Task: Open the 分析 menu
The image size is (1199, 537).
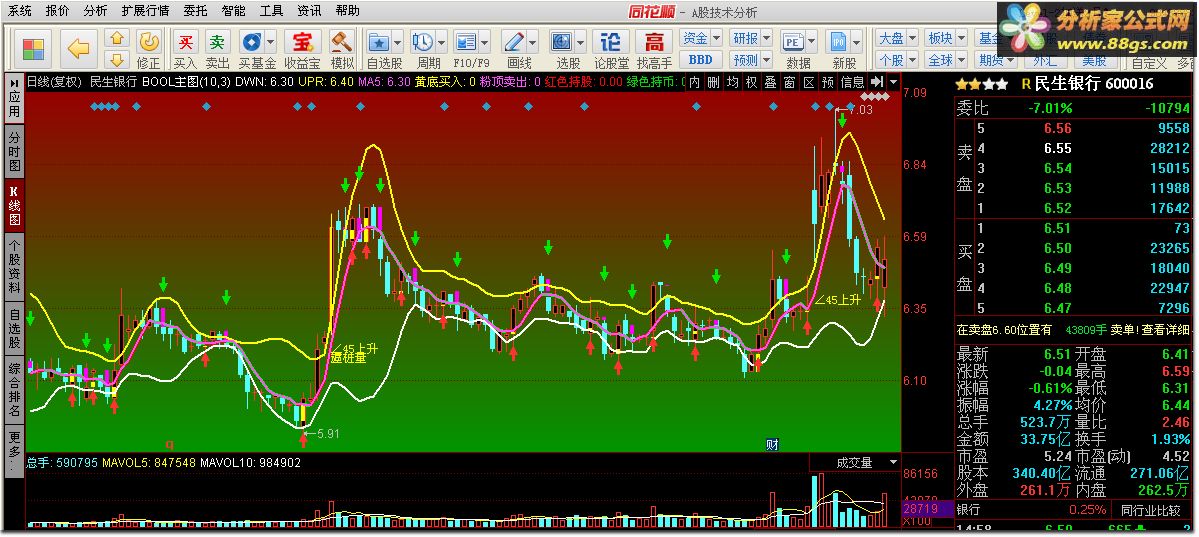Action: click(96, 11)
